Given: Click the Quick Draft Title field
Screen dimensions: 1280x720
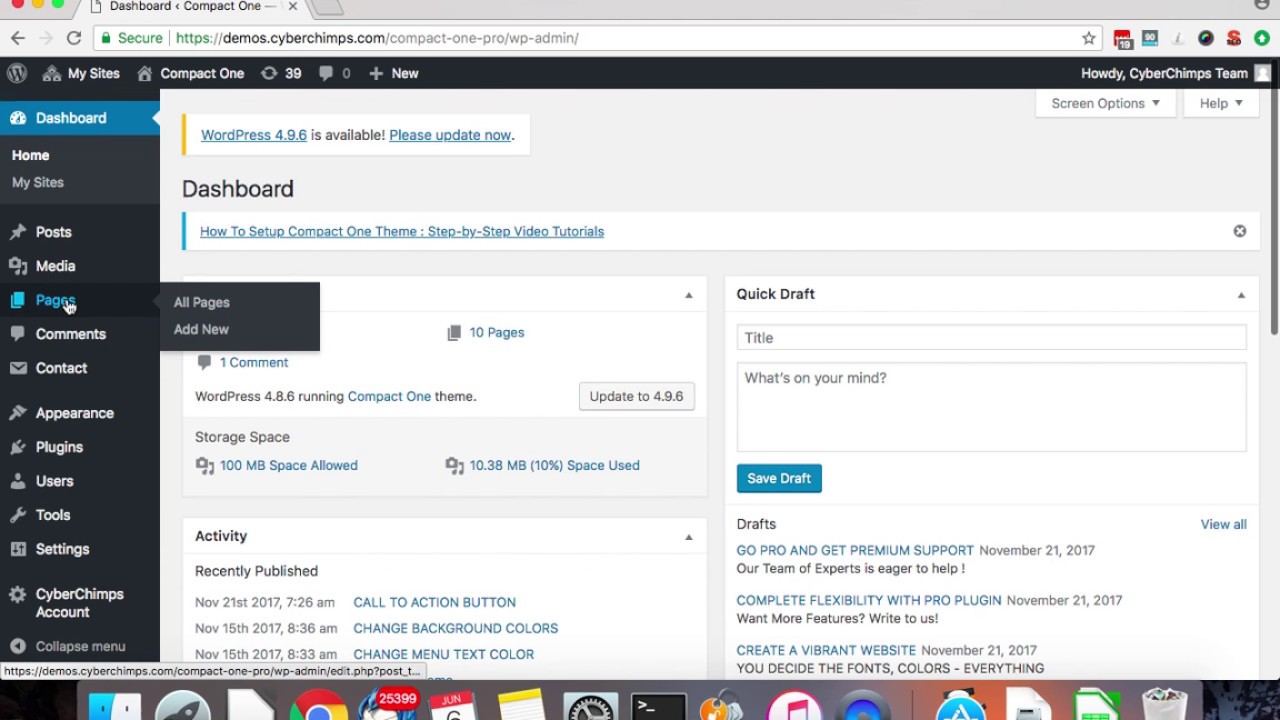Looking at the screenshot, I should point(991,337).
